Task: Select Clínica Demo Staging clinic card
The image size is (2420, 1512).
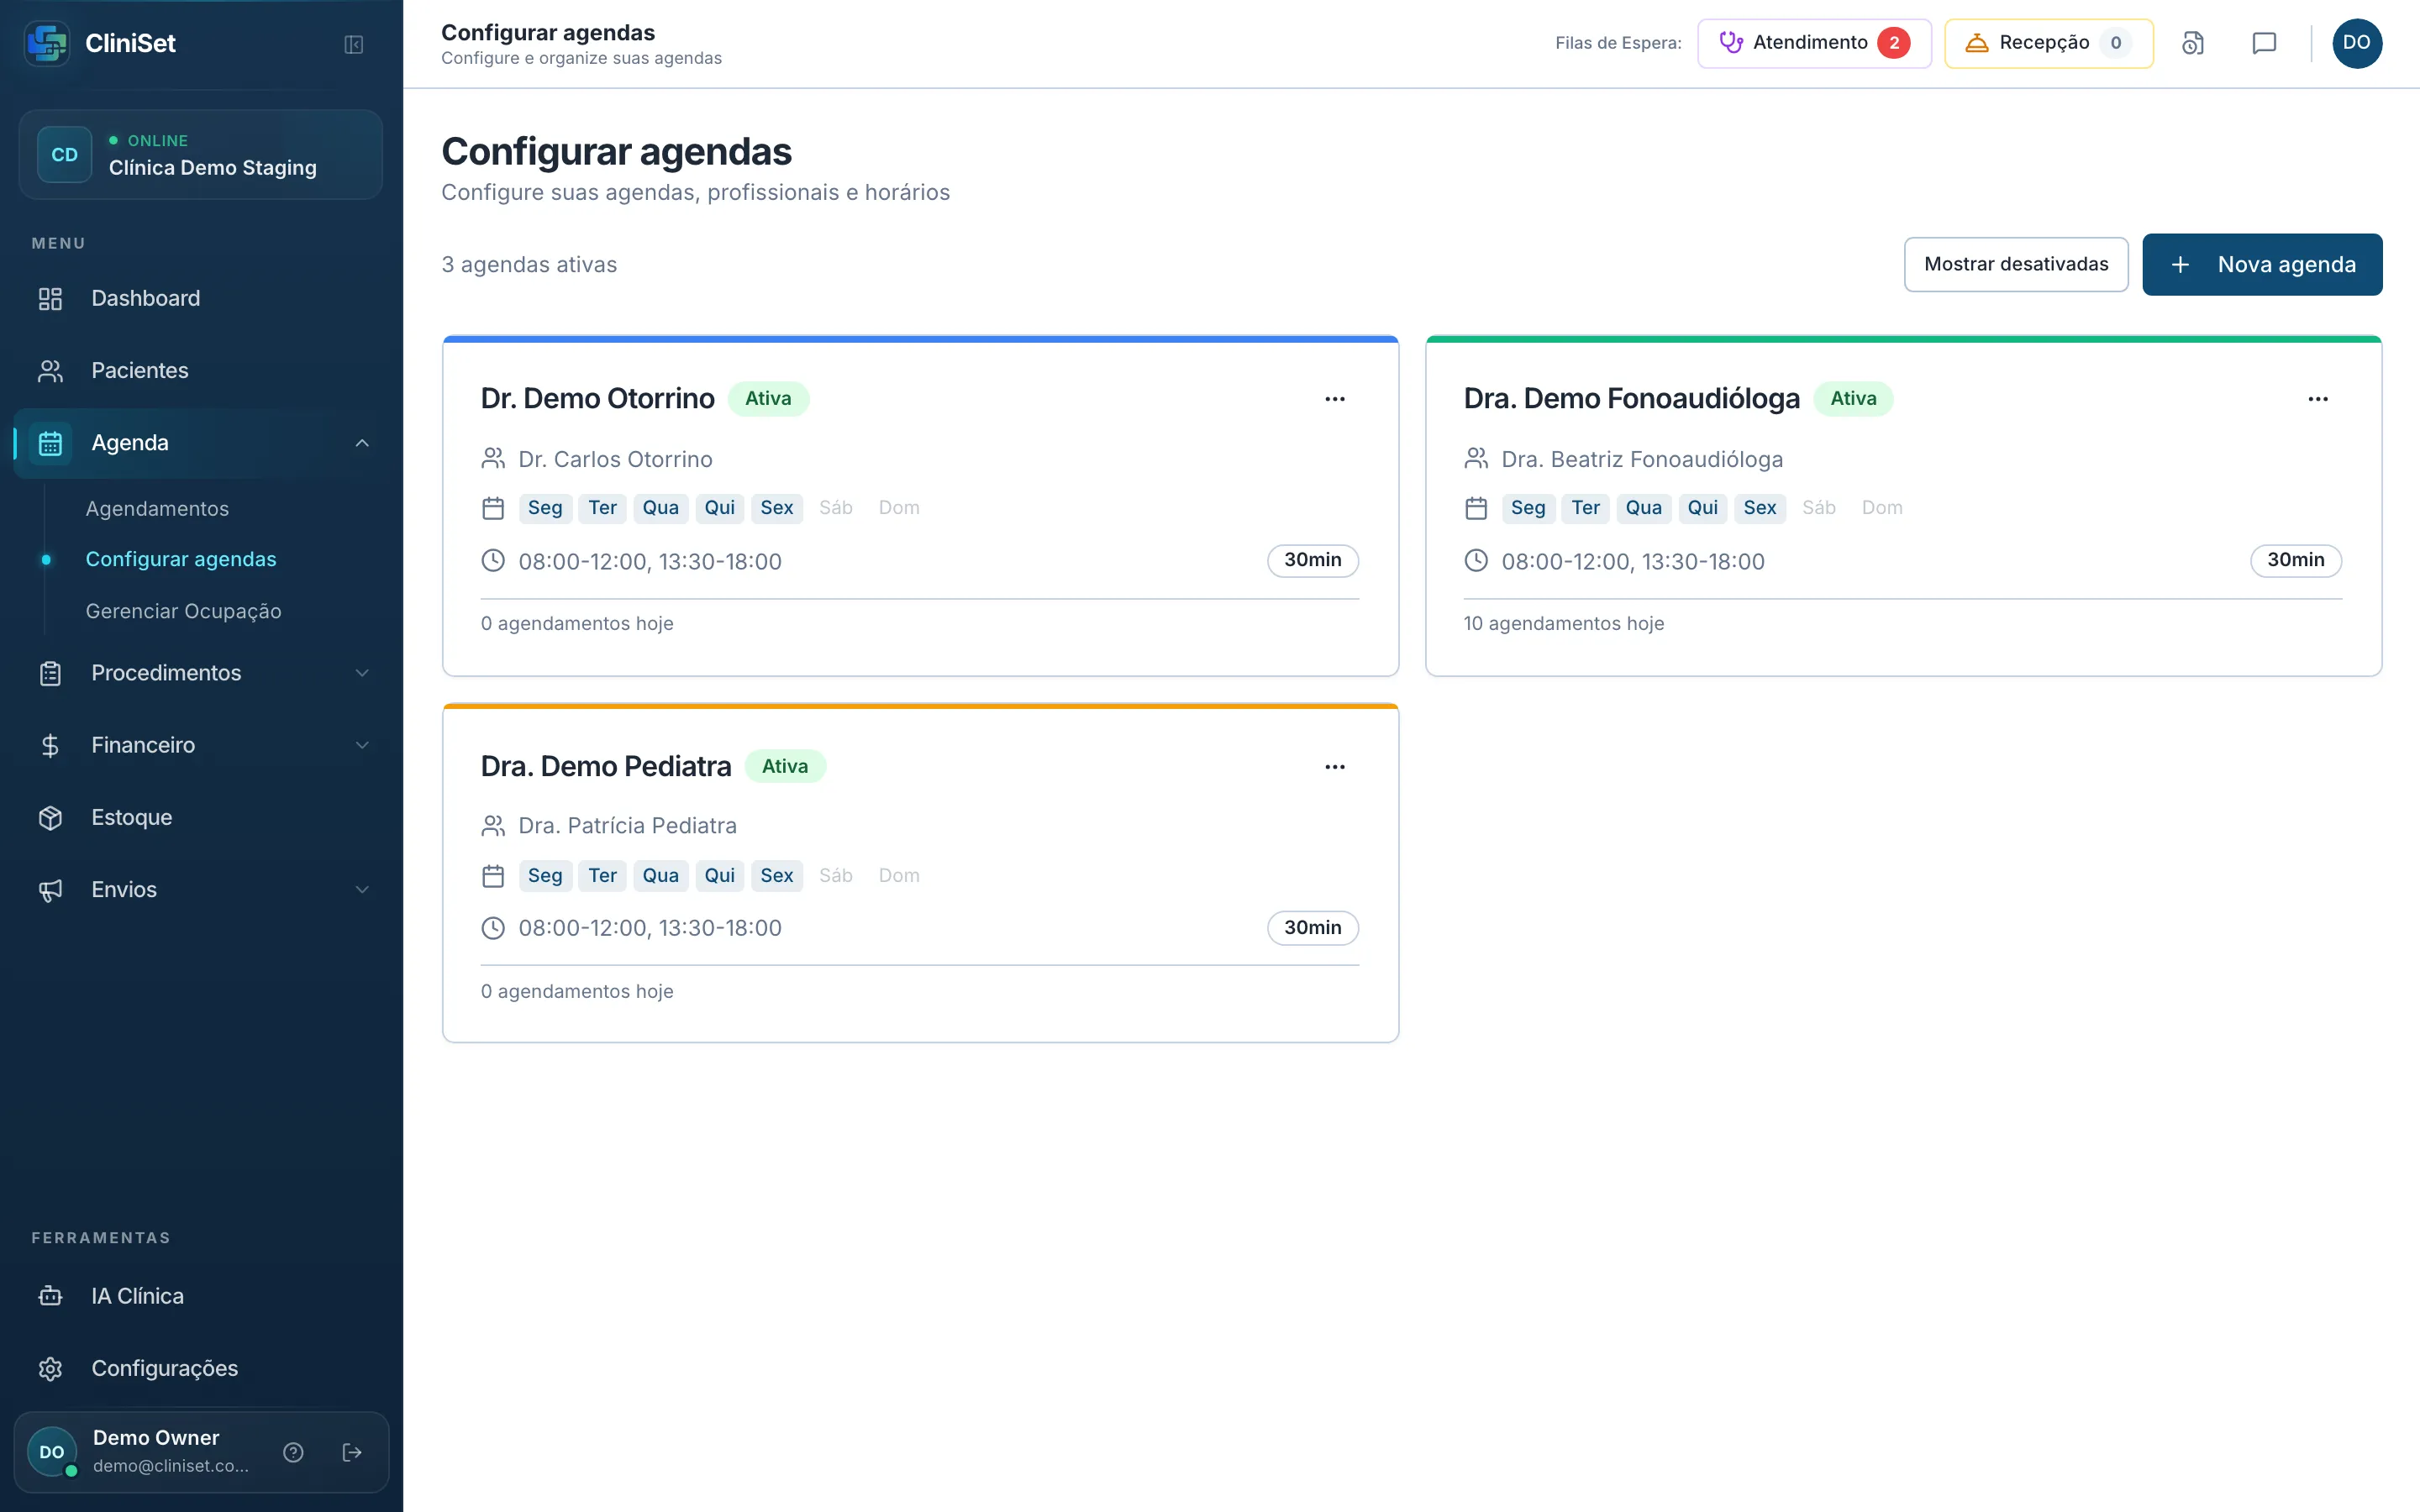Action: [201, 155]
